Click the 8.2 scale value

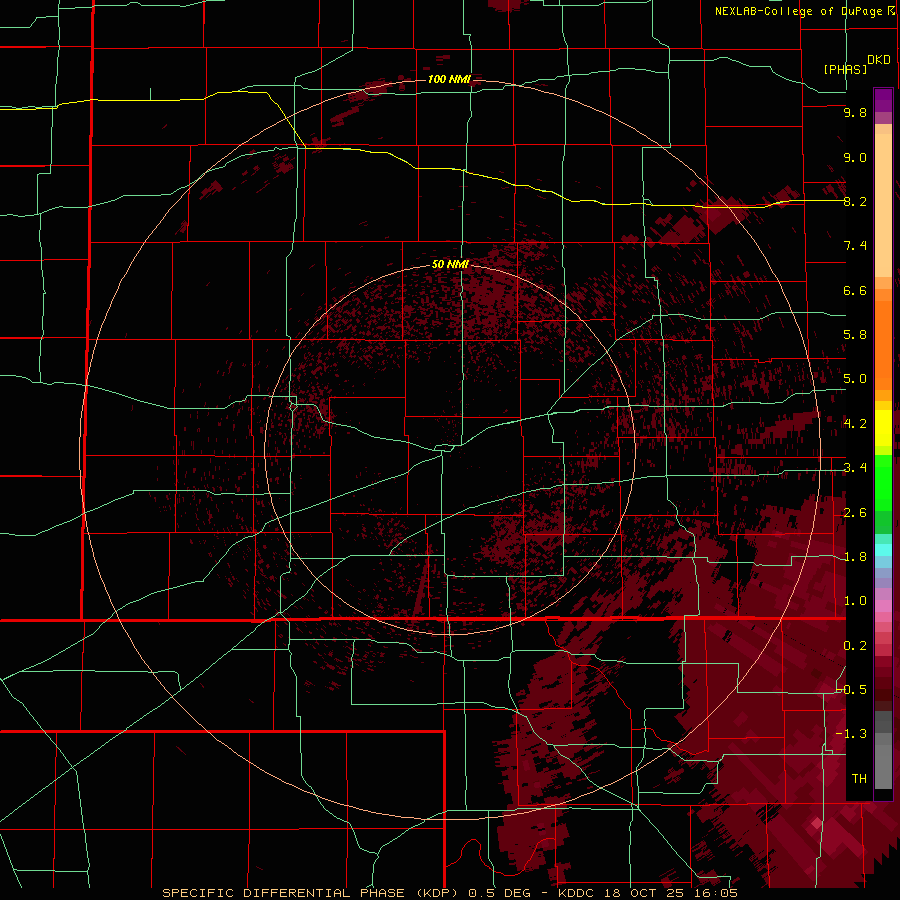[x=855, y=201]
